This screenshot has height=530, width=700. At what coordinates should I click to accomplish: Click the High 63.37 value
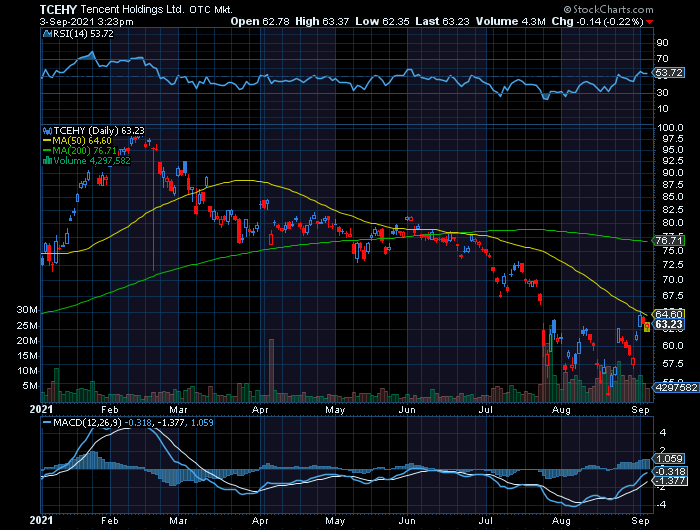coord(322,21)
